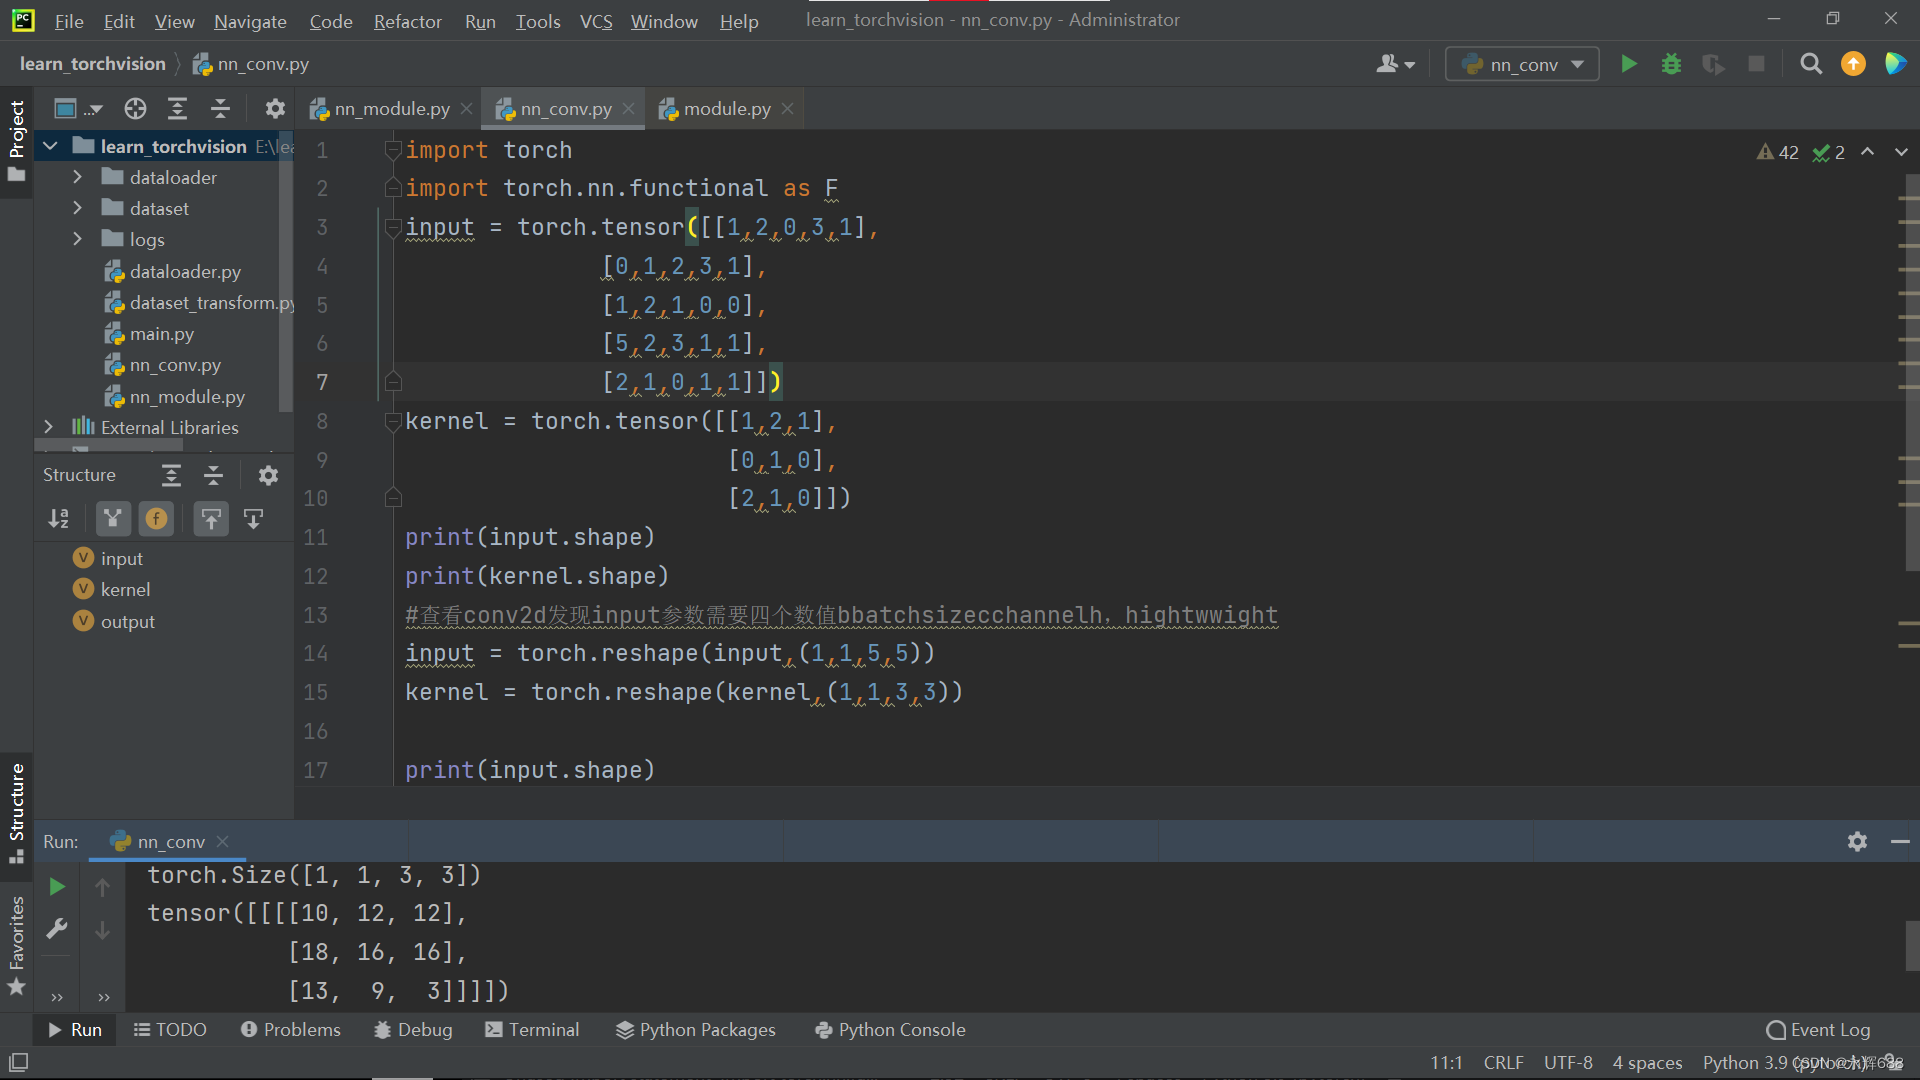
Task: Rerun nn_conv in Run panel
Action: click(57, 886)
